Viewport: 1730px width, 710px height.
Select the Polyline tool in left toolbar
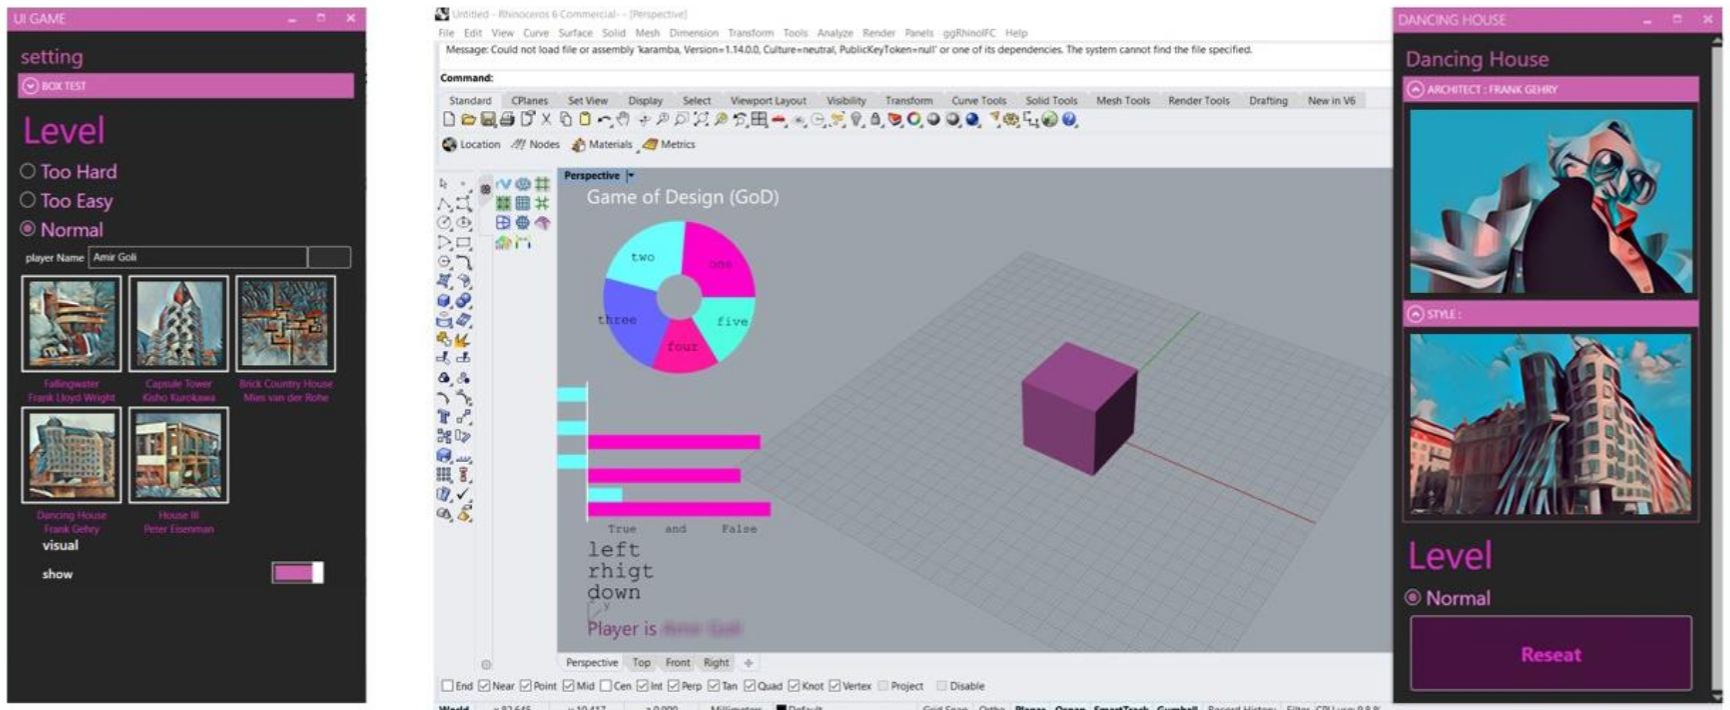pyautogui.click(x=444, y=203)
